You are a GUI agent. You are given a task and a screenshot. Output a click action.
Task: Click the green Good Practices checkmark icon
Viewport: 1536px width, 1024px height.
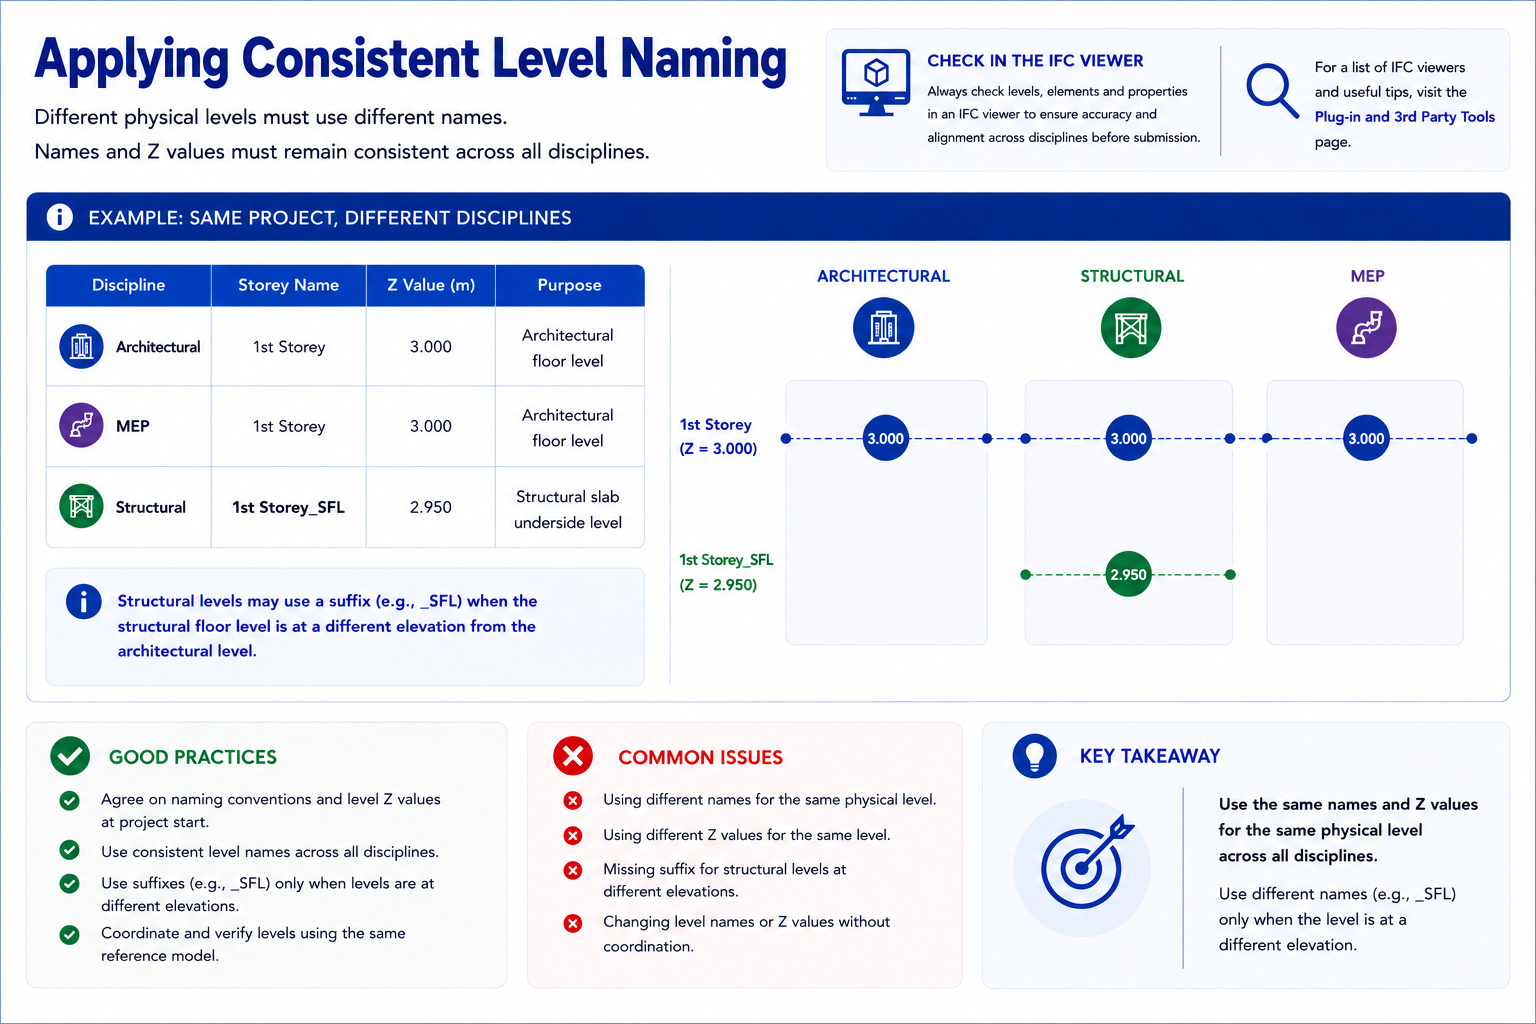point(70,757)
